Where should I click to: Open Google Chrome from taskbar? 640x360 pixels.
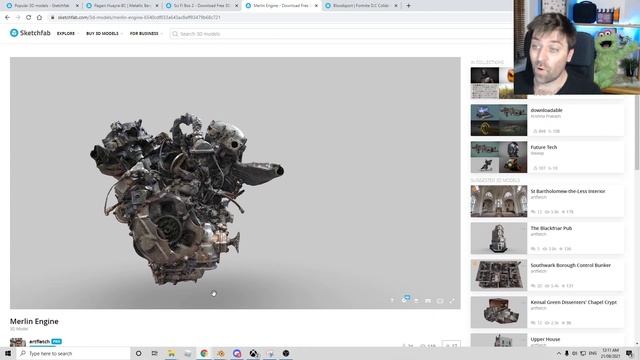pos(204,353)
